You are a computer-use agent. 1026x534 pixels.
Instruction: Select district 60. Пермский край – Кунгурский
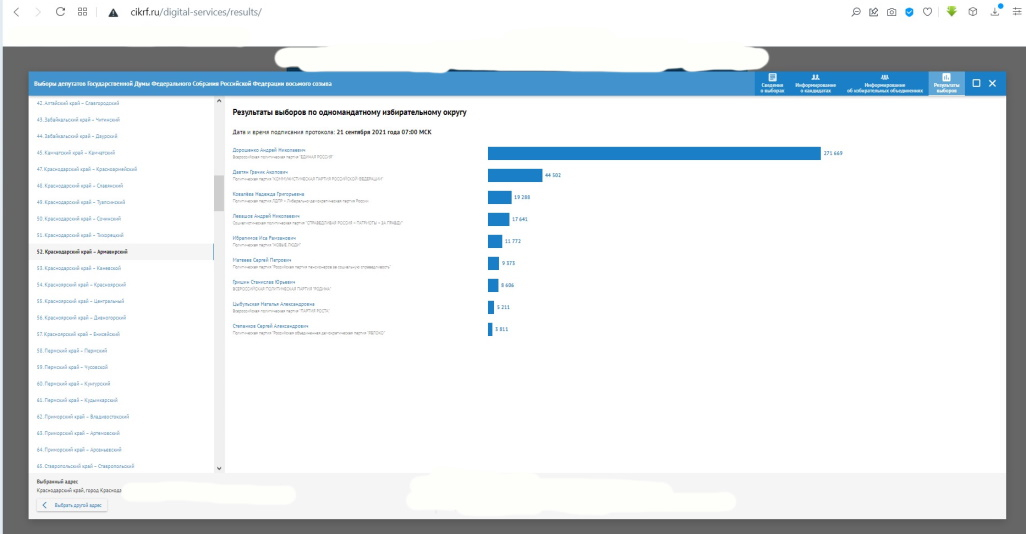[x=73, y=383]
